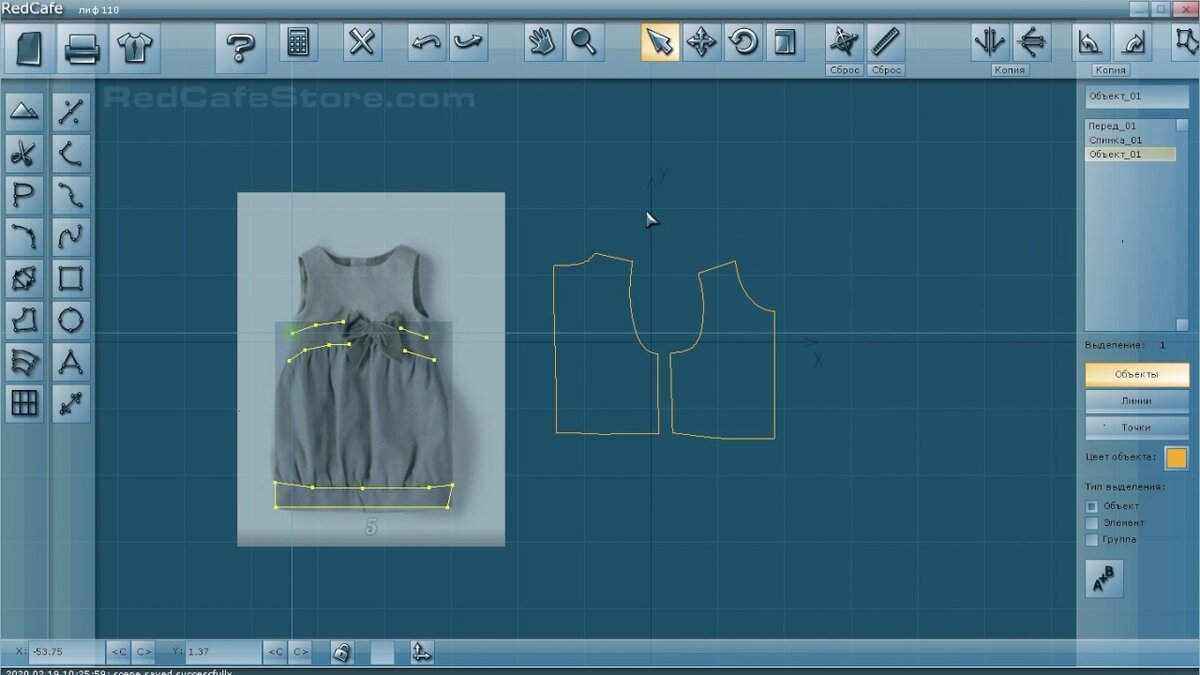1200x675 pixels.
Task: Select the arc curve tool
Action: pos(25,237)
